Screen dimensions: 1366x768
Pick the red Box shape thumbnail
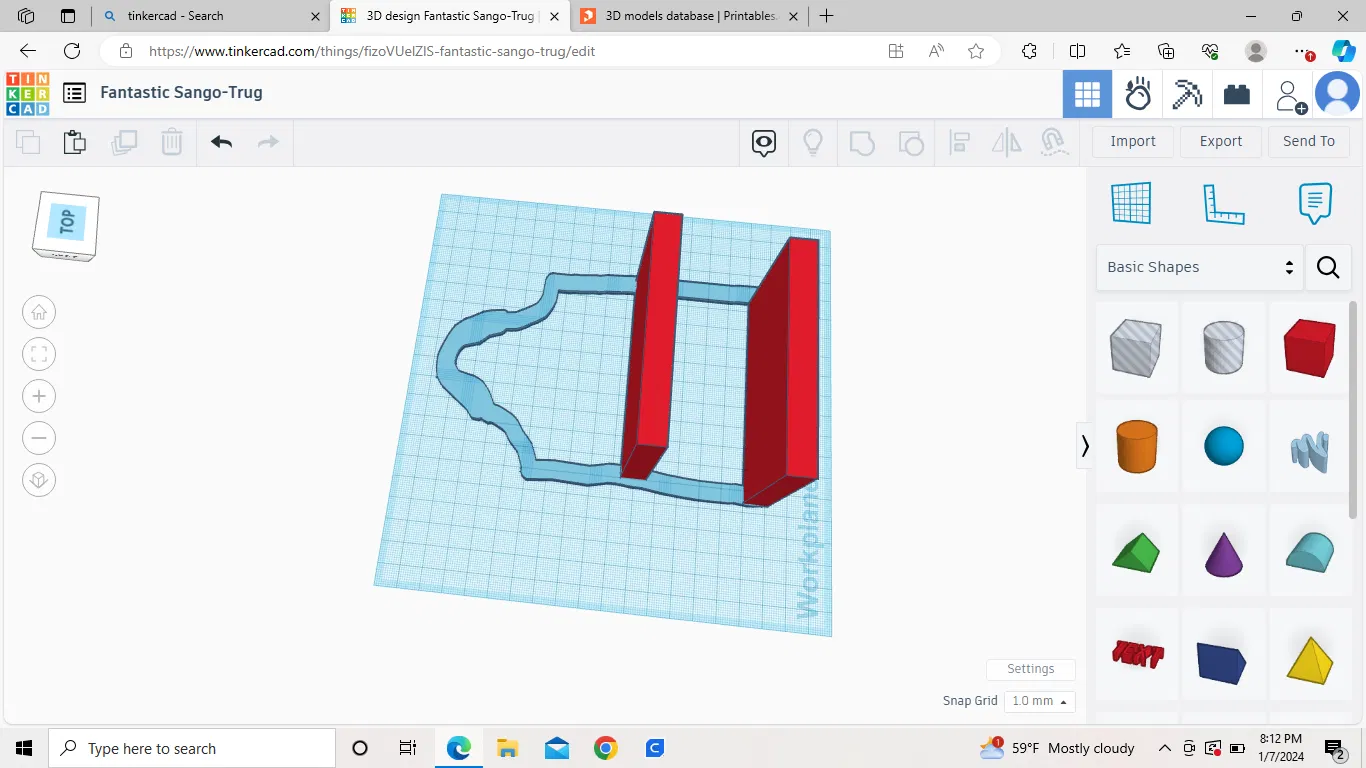pos(1309,347)
